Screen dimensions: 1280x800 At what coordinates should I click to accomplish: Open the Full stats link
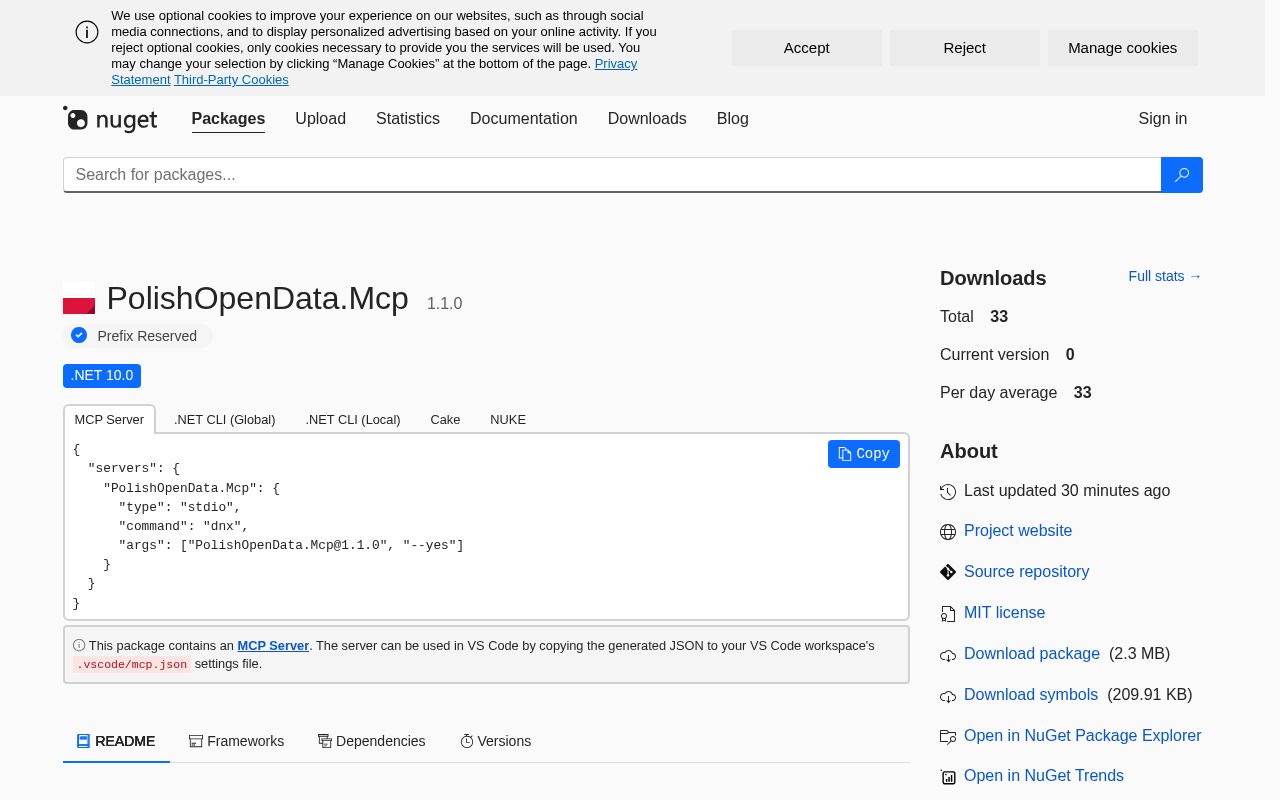(1165, 276)
